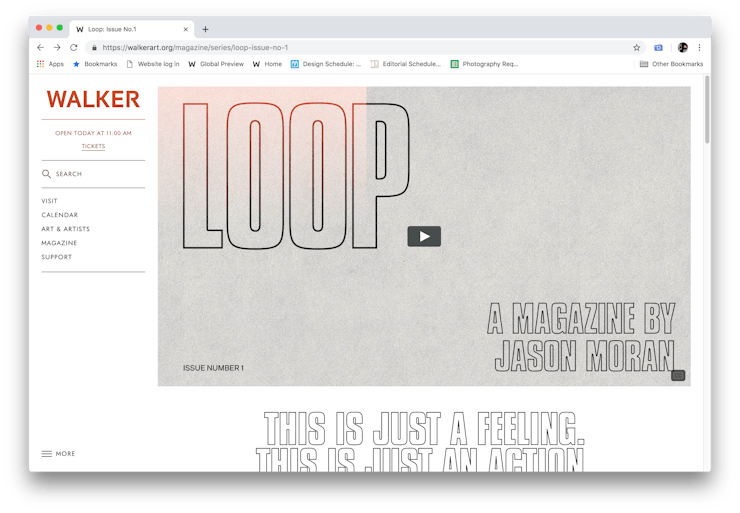Viewport: 740px width, 513px height.
Task: Click the camera extension icon
Action: 659,47
